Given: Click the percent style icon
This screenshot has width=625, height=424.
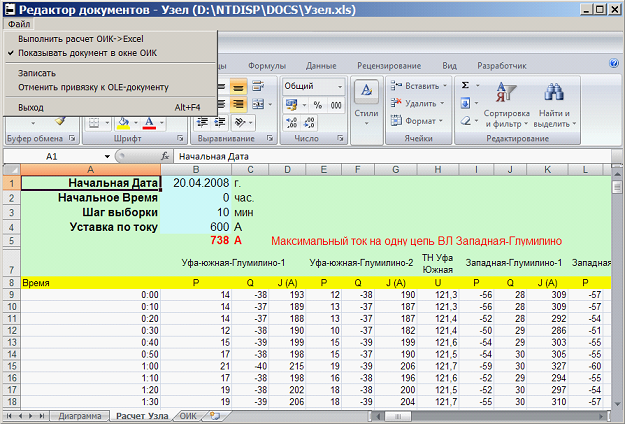Looking at the screenshot, I should (x=318, y=104).
